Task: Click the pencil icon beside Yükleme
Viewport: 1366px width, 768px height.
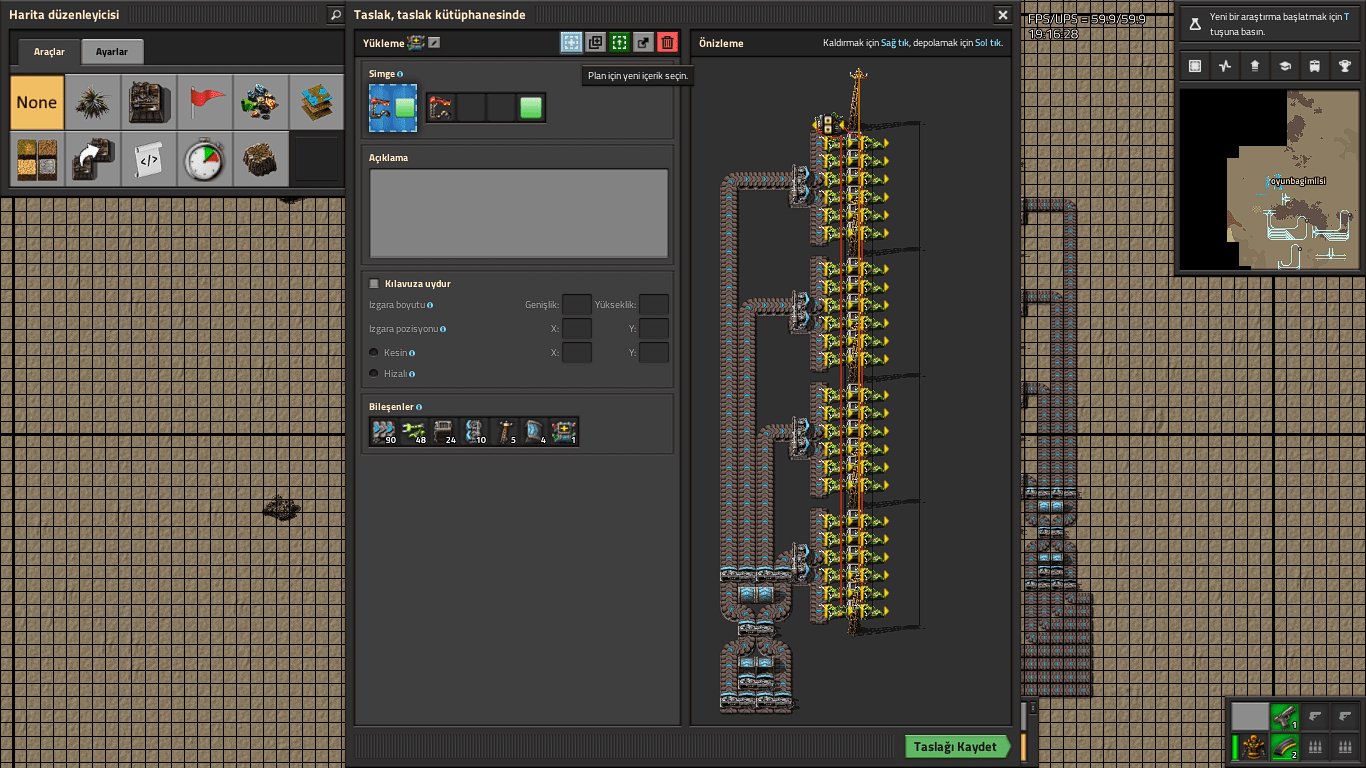Action: (434, 43)
